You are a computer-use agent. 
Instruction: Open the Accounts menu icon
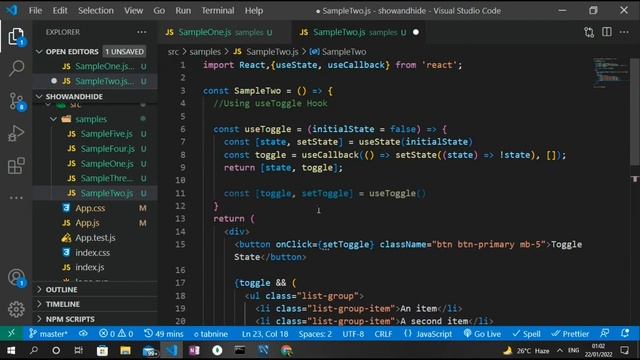tap(16, 278)
